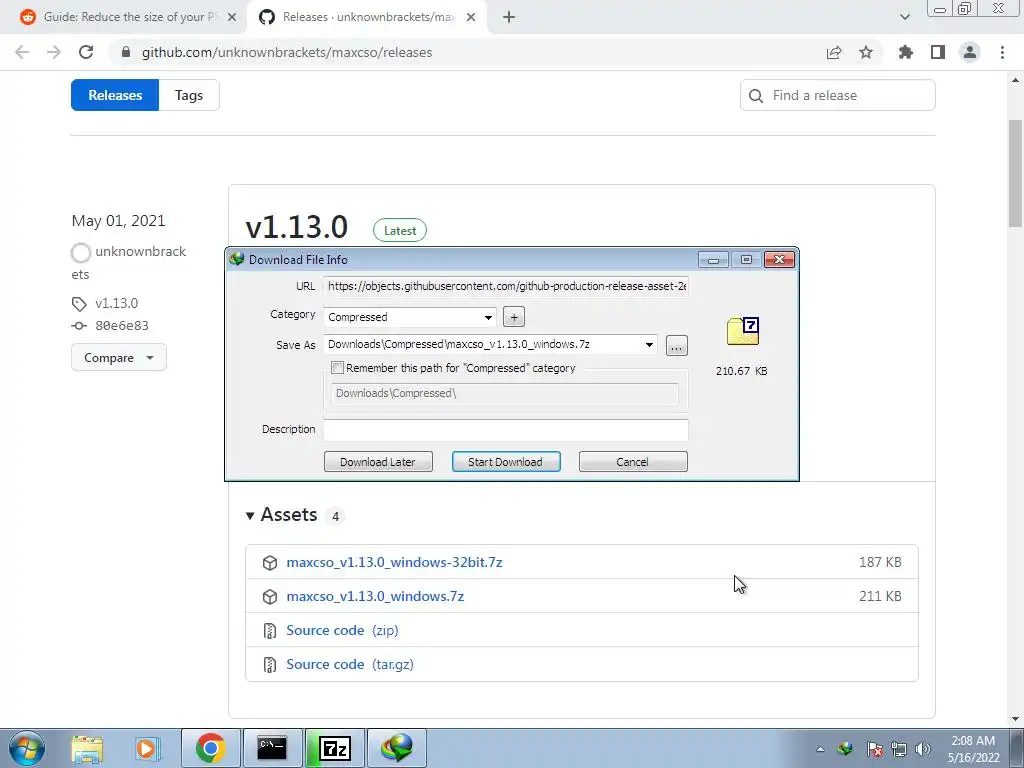The image size is (1024, 768).
Task: Share this page via the share icon
Action: click(x=834, y=52)
